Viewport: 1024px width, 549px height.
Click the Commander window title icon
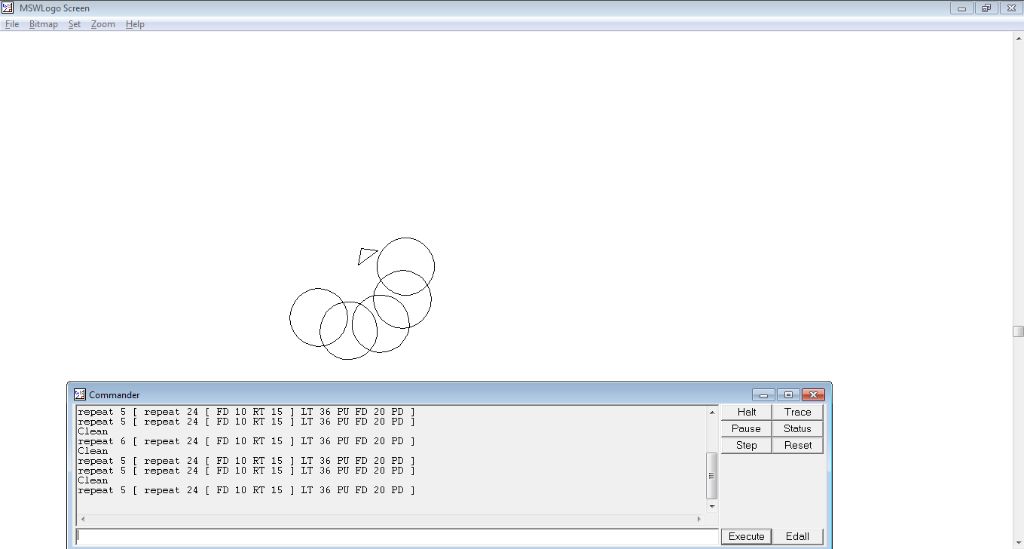coord(80,394)
